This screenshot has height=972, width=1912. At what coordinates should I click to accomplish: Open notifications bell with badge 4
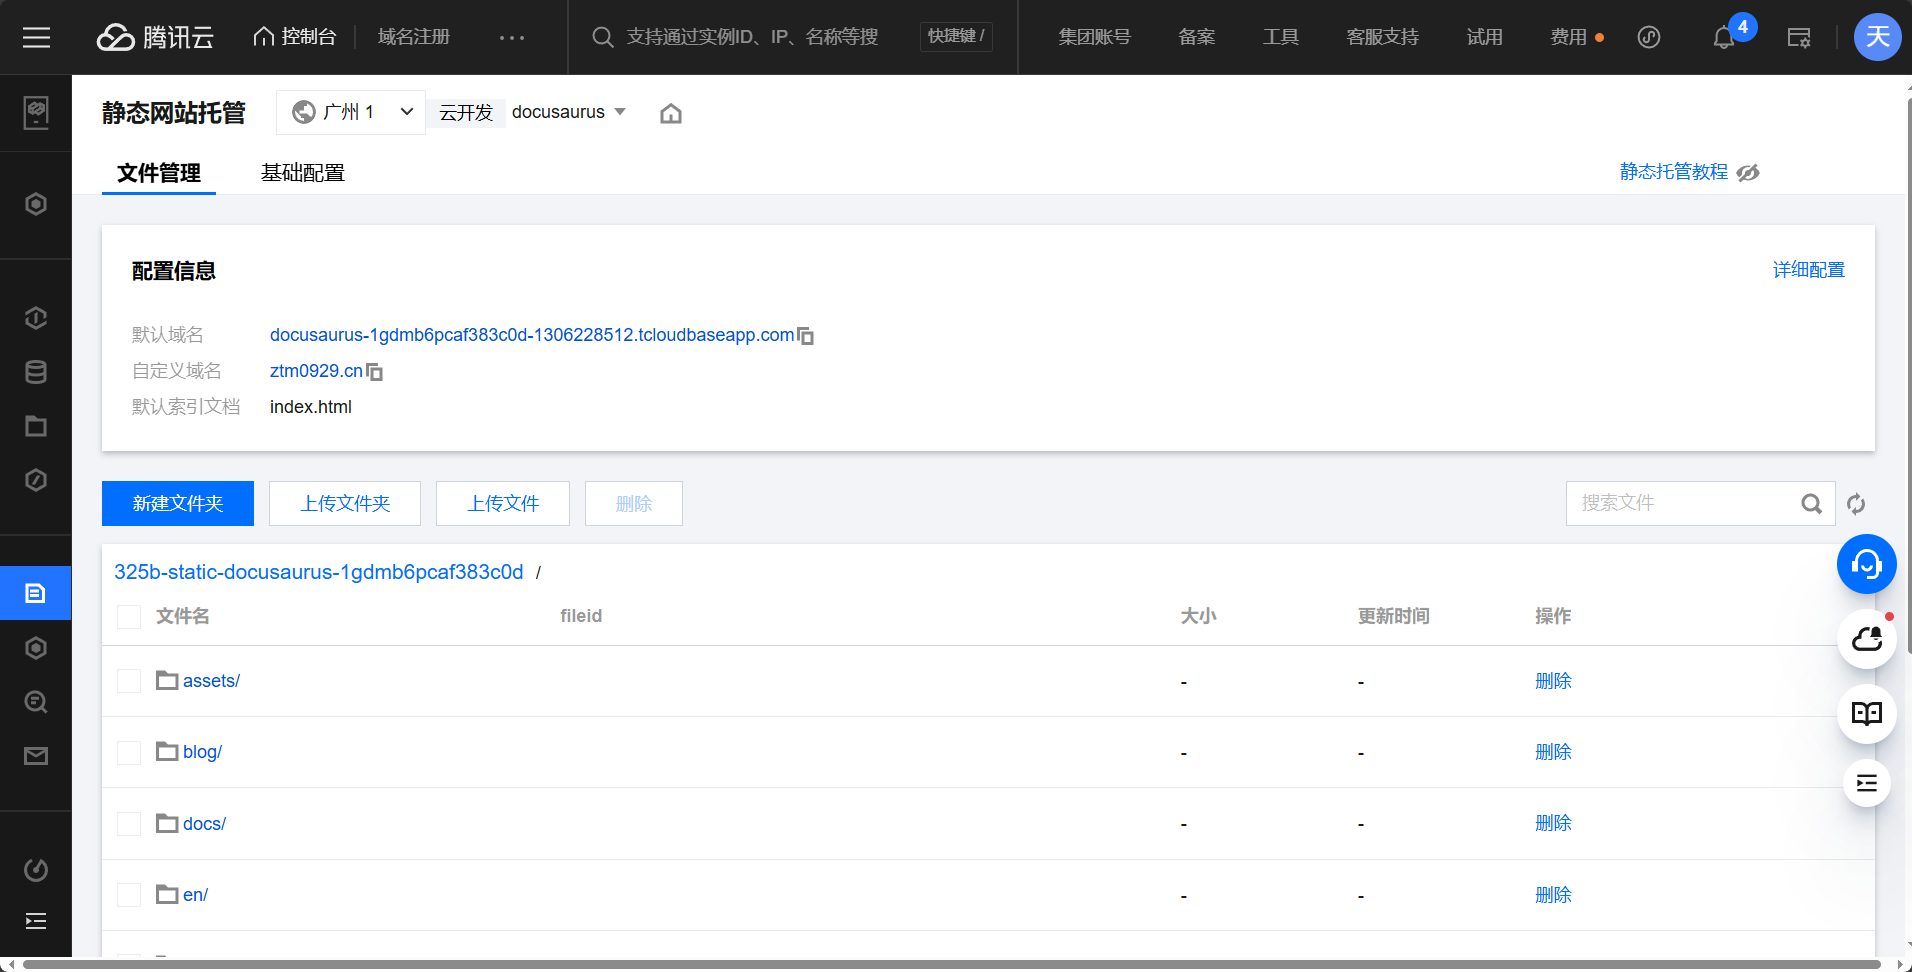point(1724,38)
